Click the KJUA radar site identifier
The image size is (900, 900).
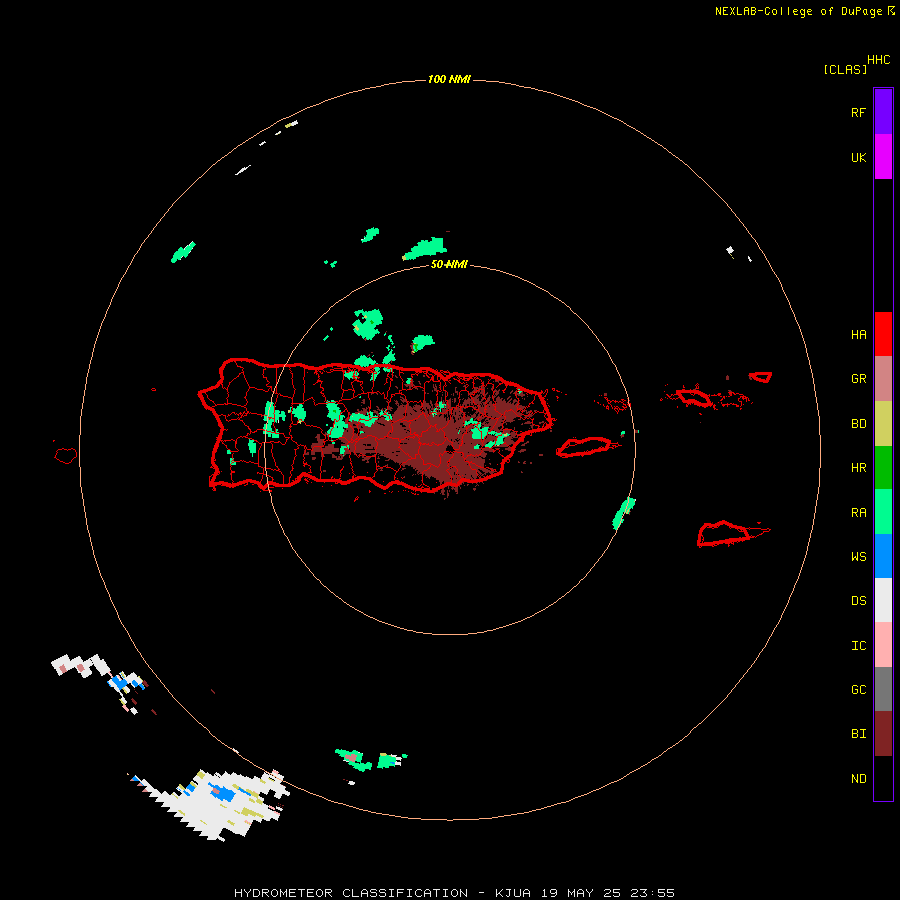click(513, 893)
